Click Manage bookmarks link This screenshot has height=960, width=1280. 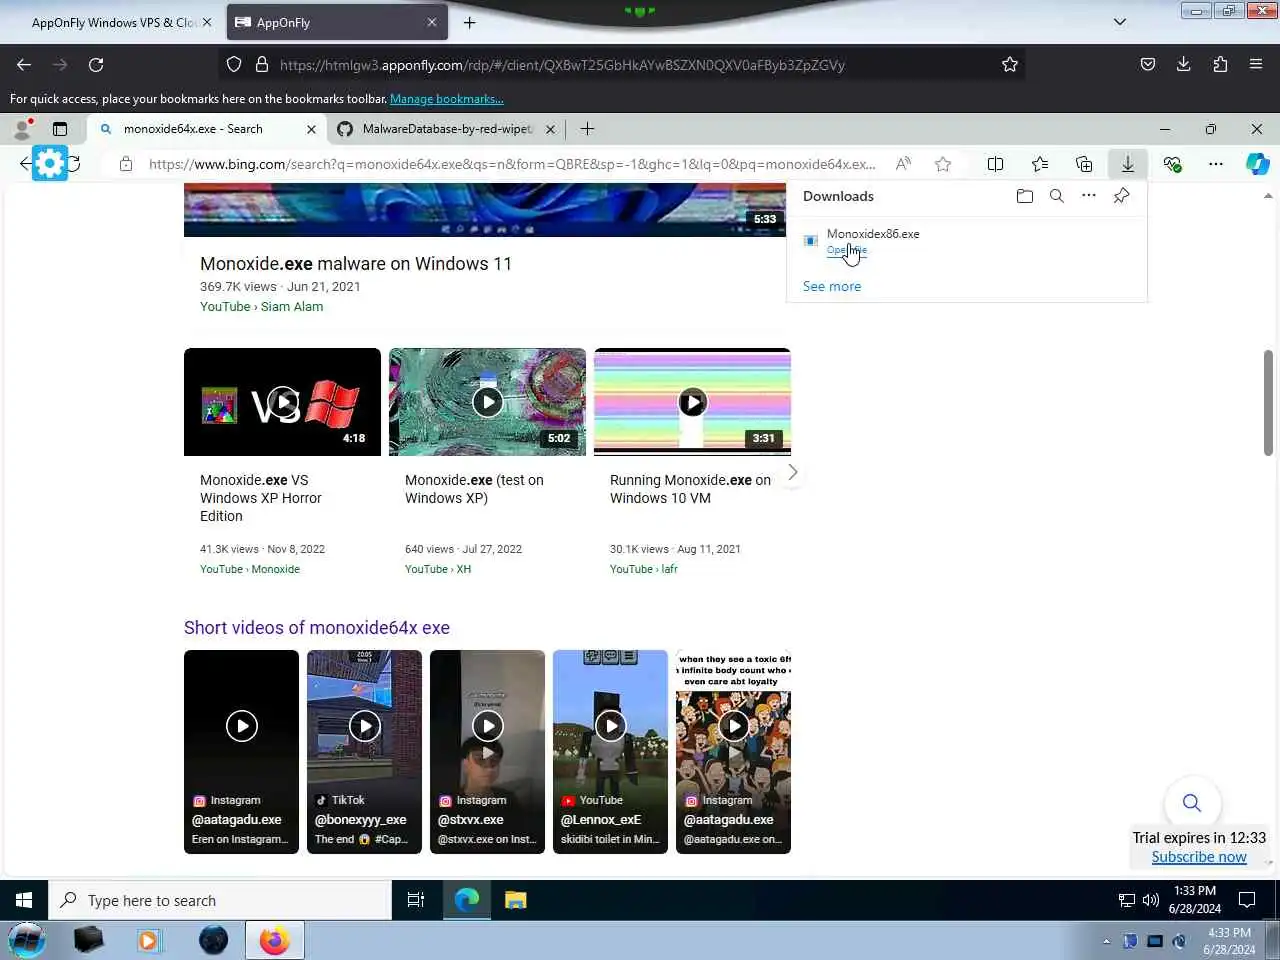[447, 99]
